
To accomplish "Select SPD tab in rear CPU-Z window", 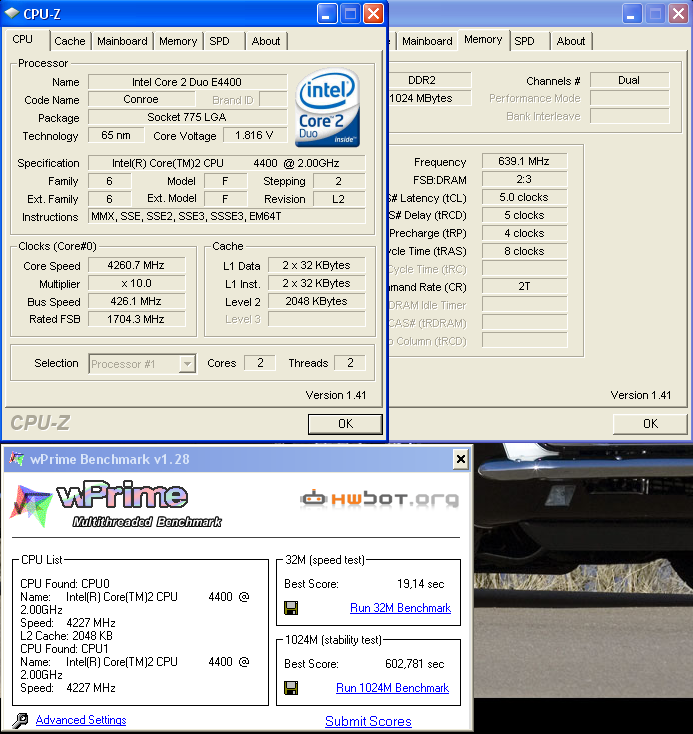I will coord(524,41).
